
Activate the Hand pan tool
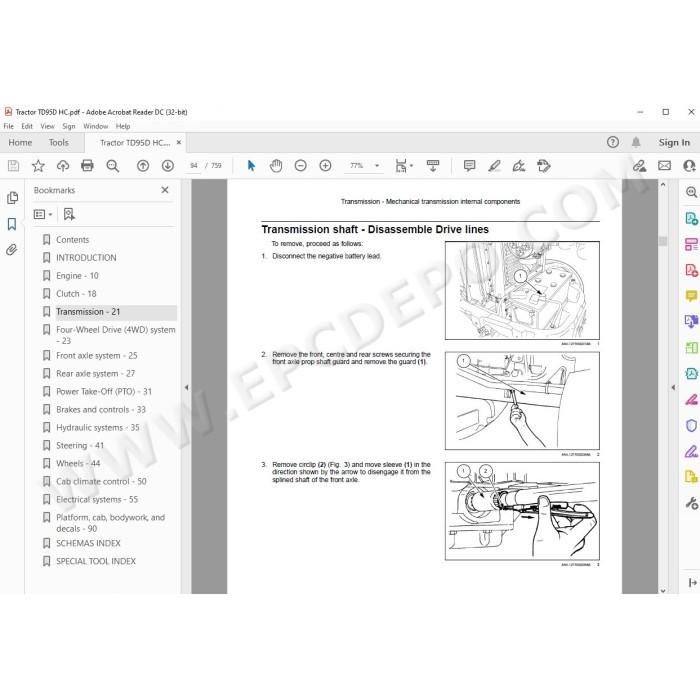[x=276, y=166]
